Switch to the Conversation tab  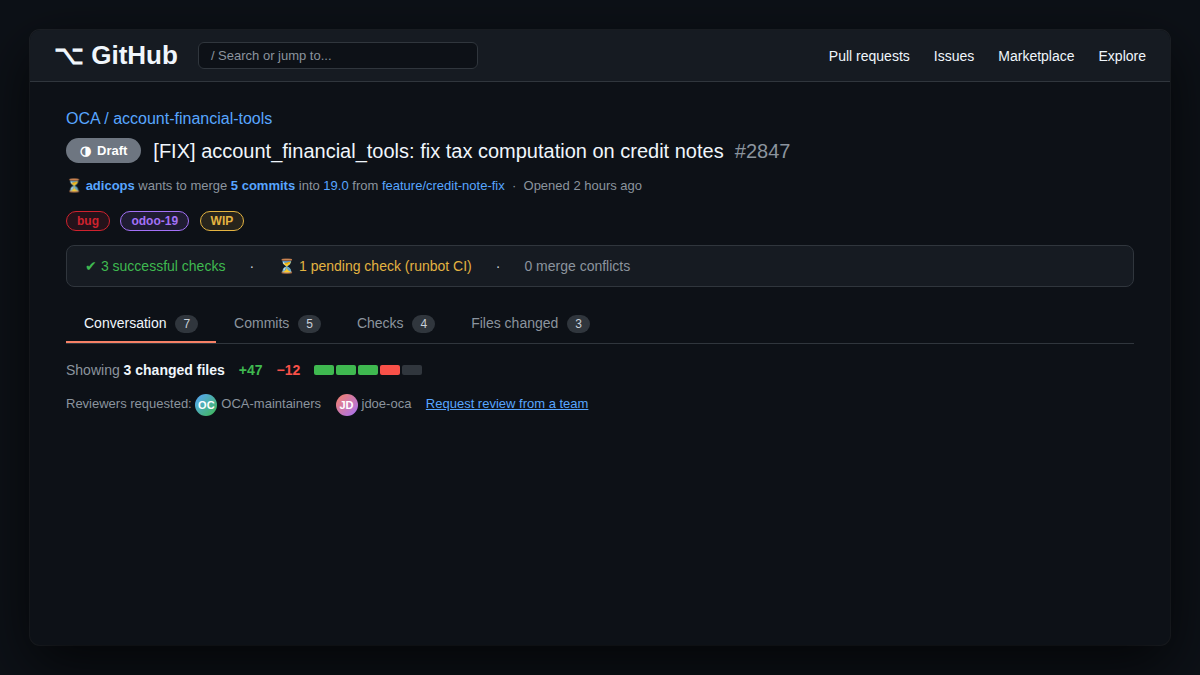click(141, 323)
